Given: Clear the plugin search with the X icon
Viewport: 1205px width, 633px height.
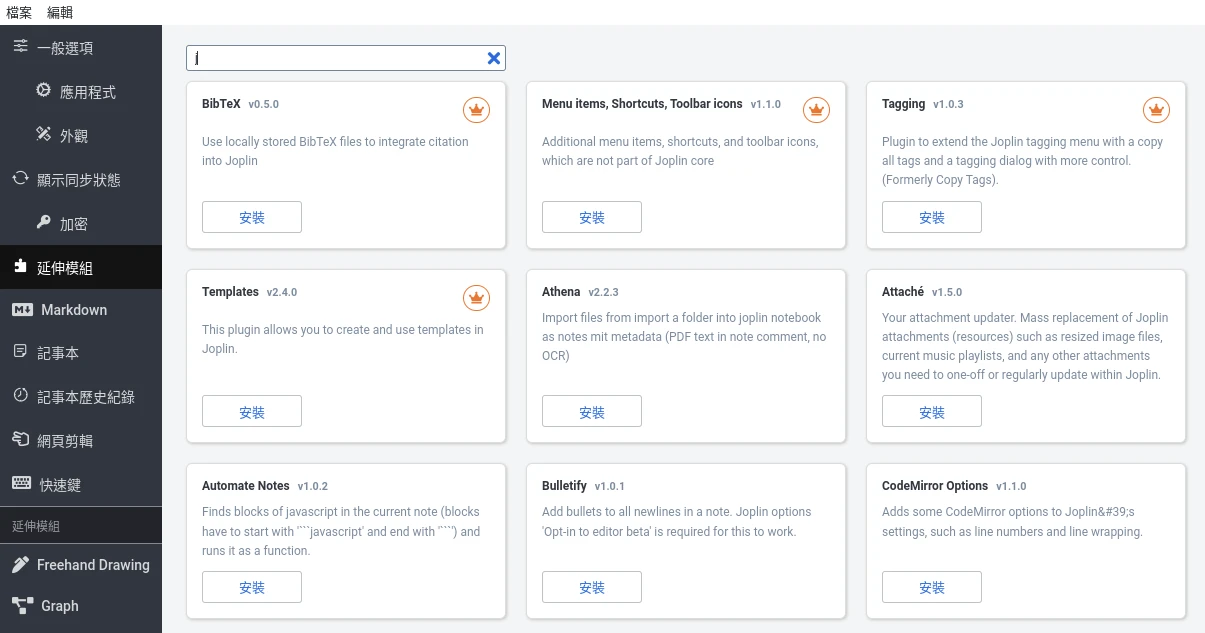Looking at the screenshot, I should tap(493, 58).
